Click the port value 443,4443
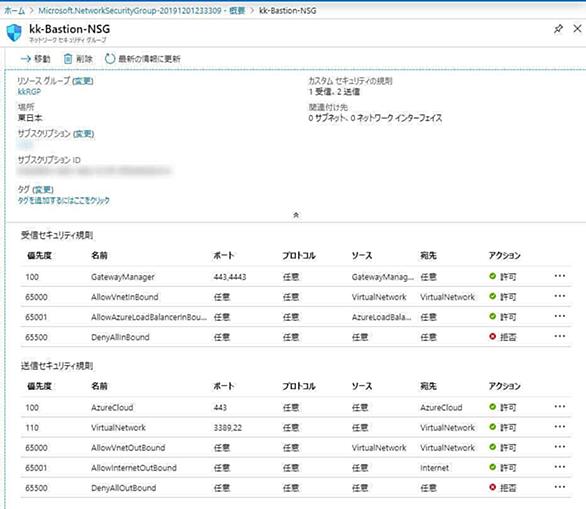The width and height of the screenshot is (586, 509). tap(230, 277)
